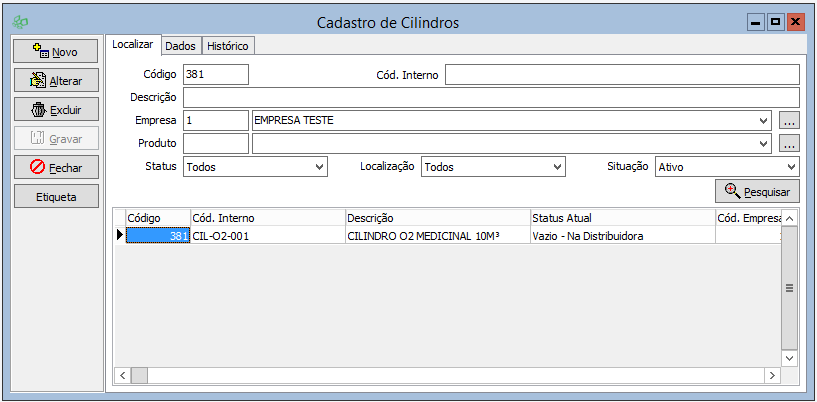
Task: Click the Excluir trash icon button
Action: [55, 110]
